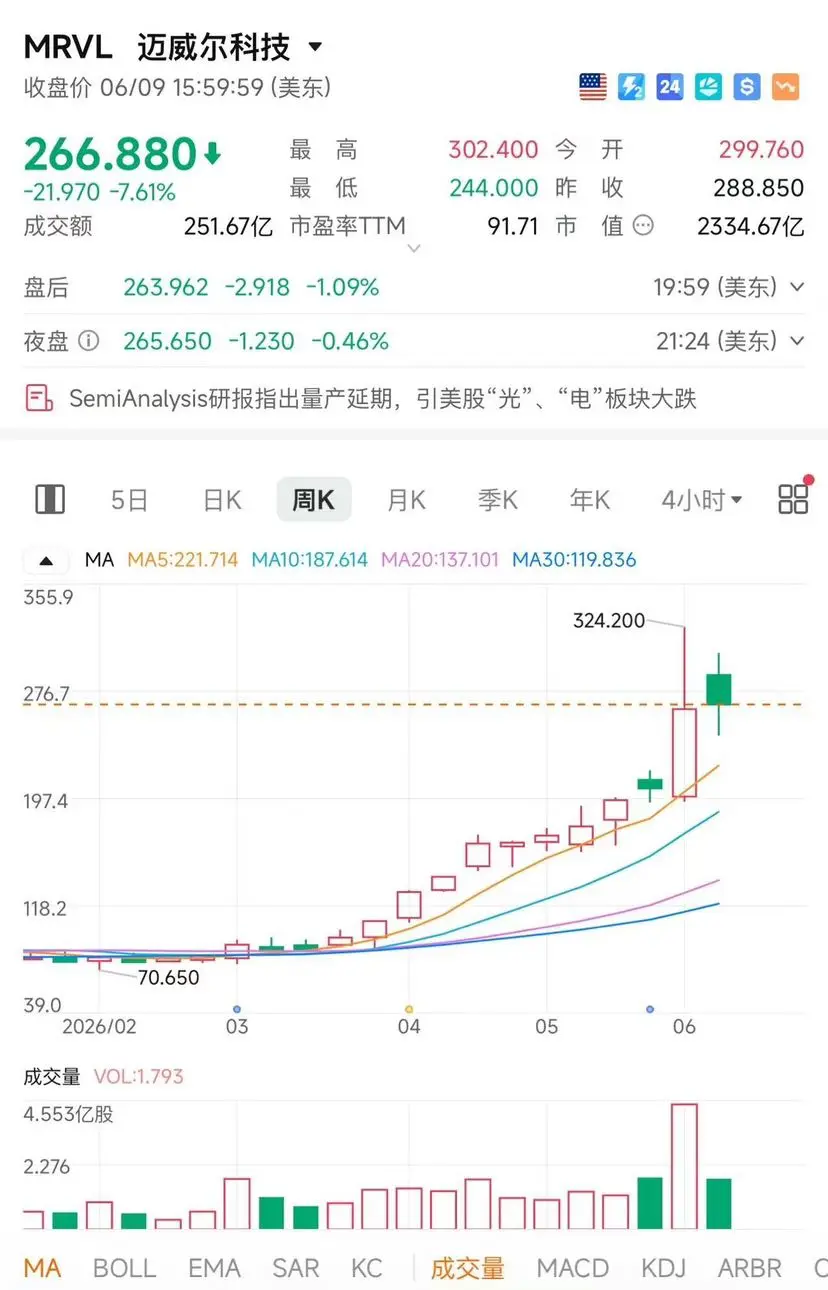Viewport: 828px width, 1290px height.
Task: Select the EMA indicator
Action: click(215, 1268)
